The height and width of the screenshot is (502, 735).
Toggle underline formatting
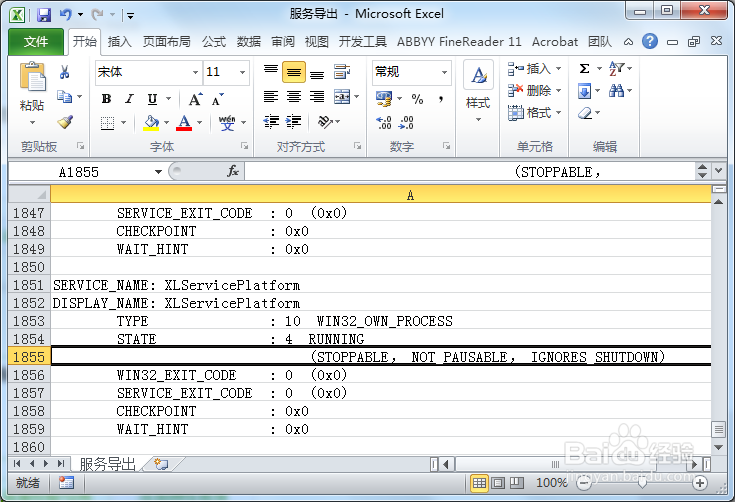tap(152, 99)
